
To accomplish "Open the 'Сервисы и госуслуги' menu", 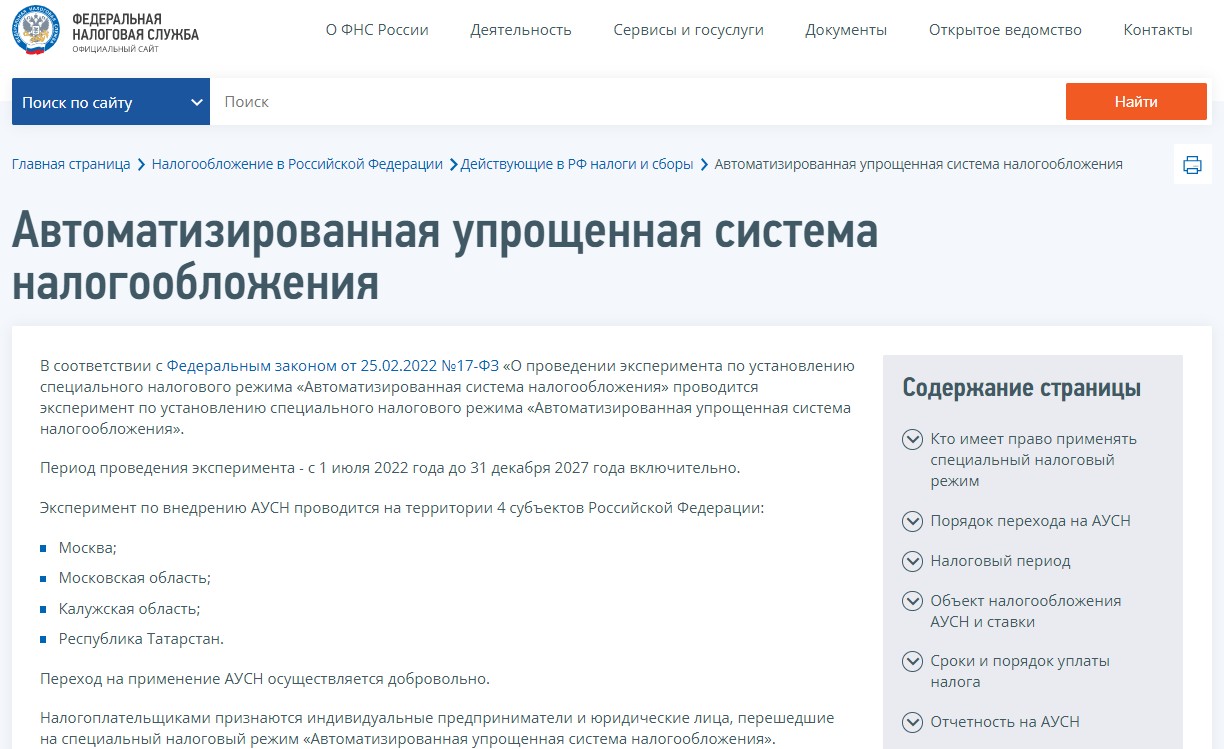I will [689, 30].
